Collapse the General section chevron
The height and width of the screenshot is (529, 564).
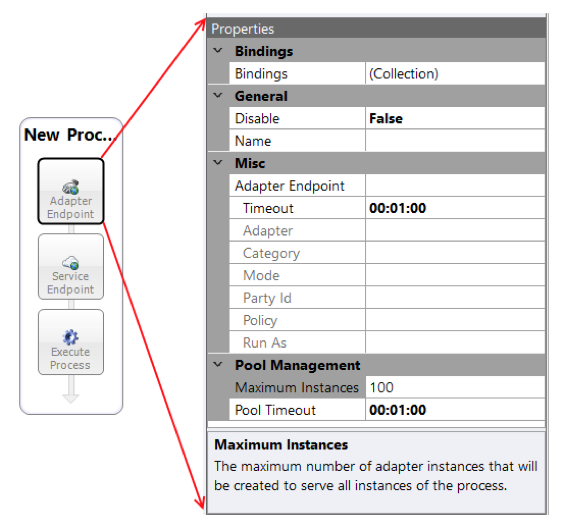click(x=218, y=96)
